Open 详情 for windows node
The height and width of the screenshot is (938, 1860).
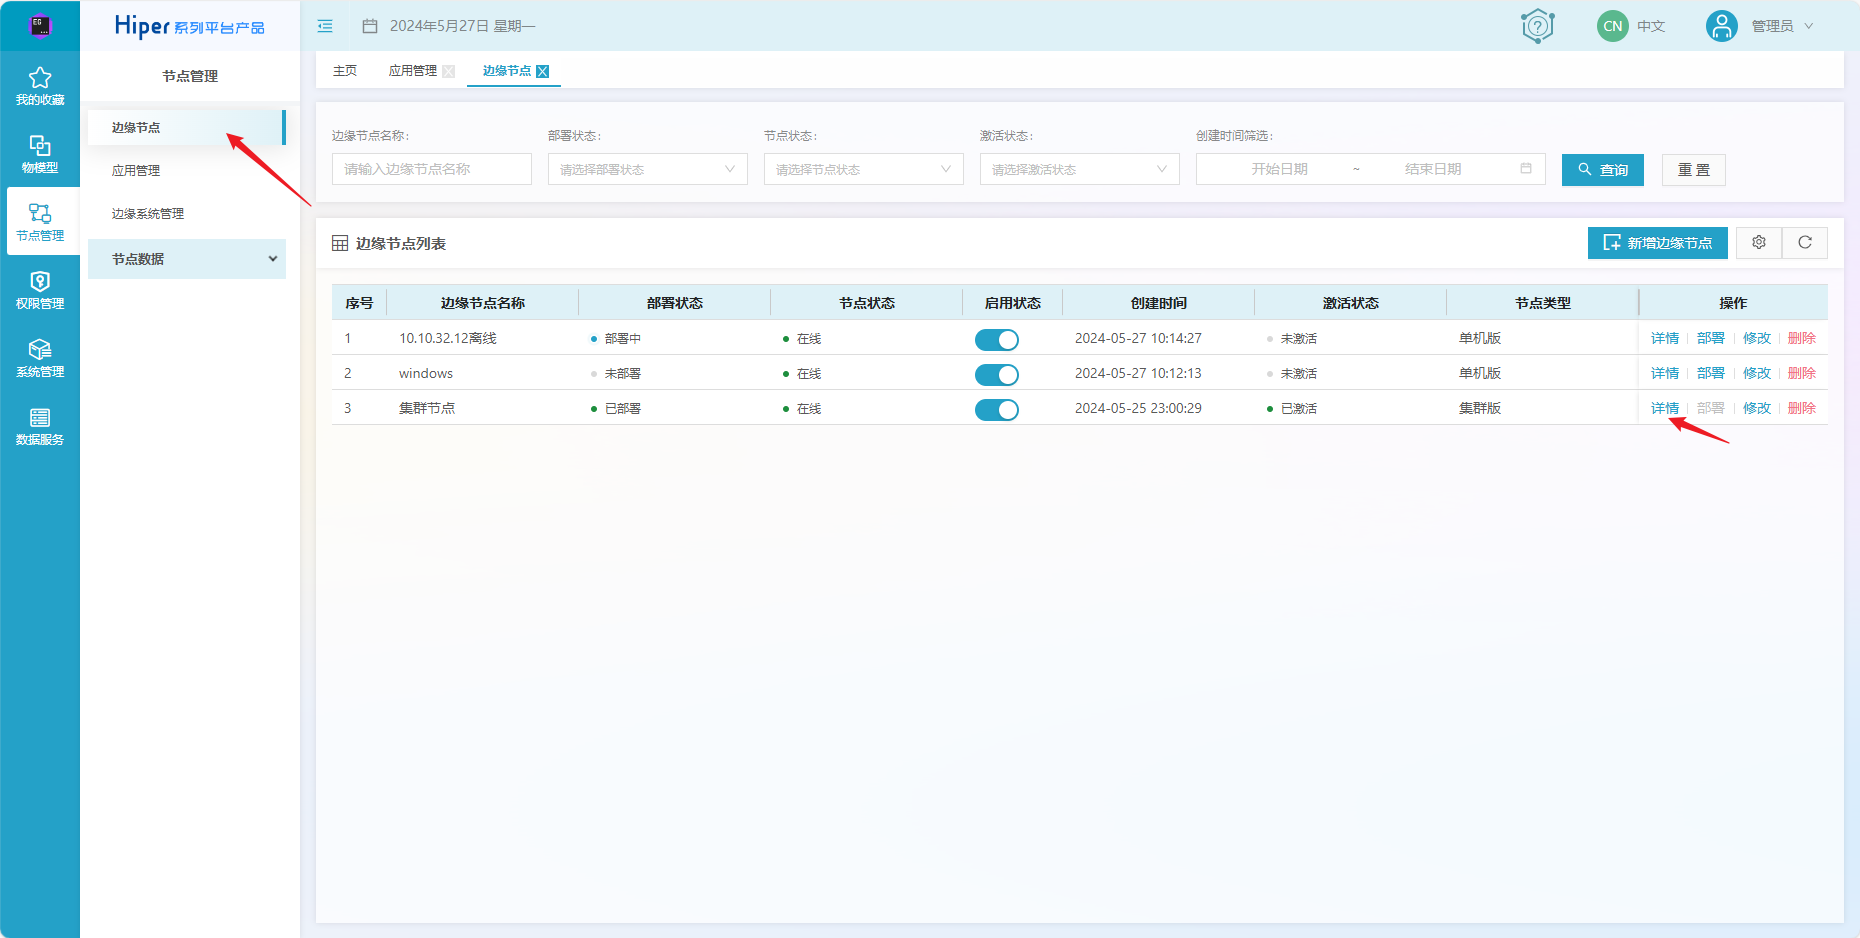pos(1665,373)
